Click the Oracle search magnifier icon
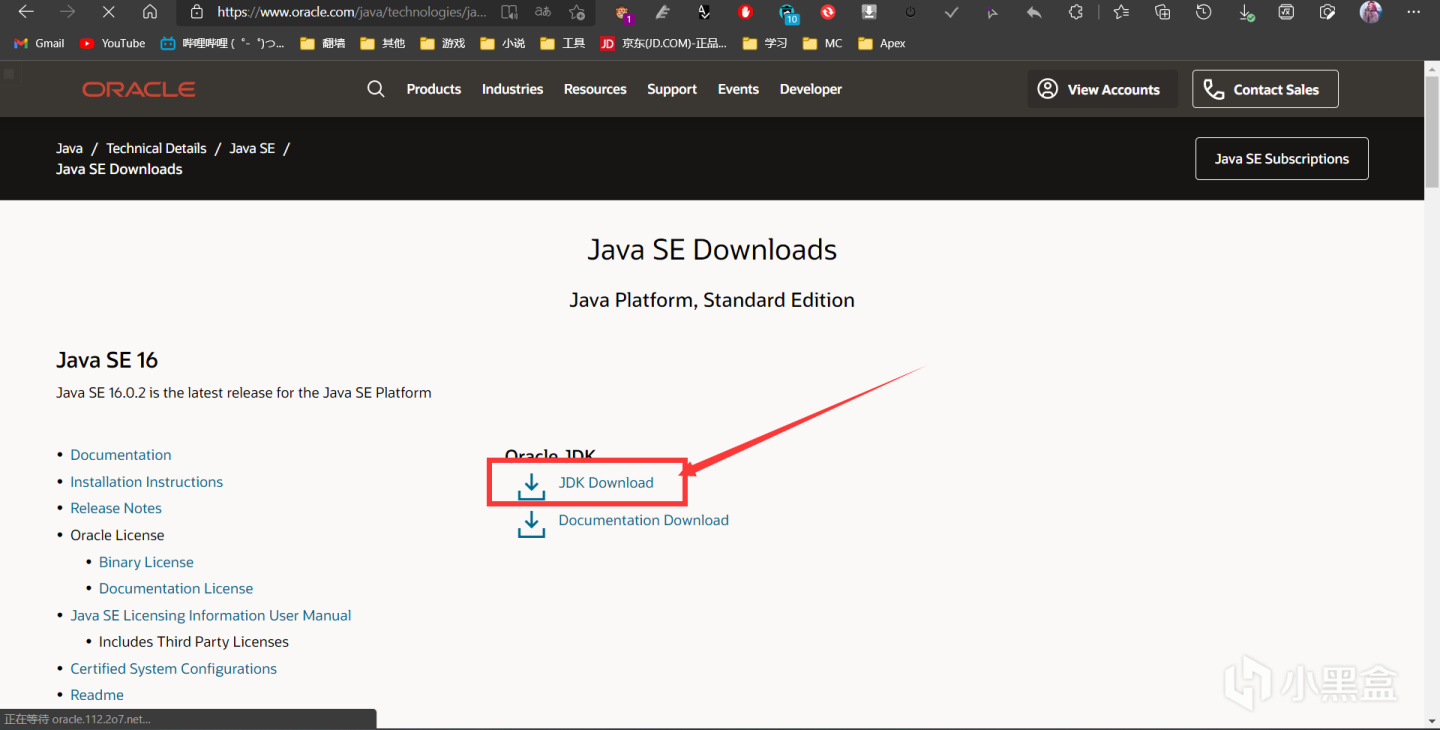This screenshot has height=730, width=1440. click(x=375, y=89)
